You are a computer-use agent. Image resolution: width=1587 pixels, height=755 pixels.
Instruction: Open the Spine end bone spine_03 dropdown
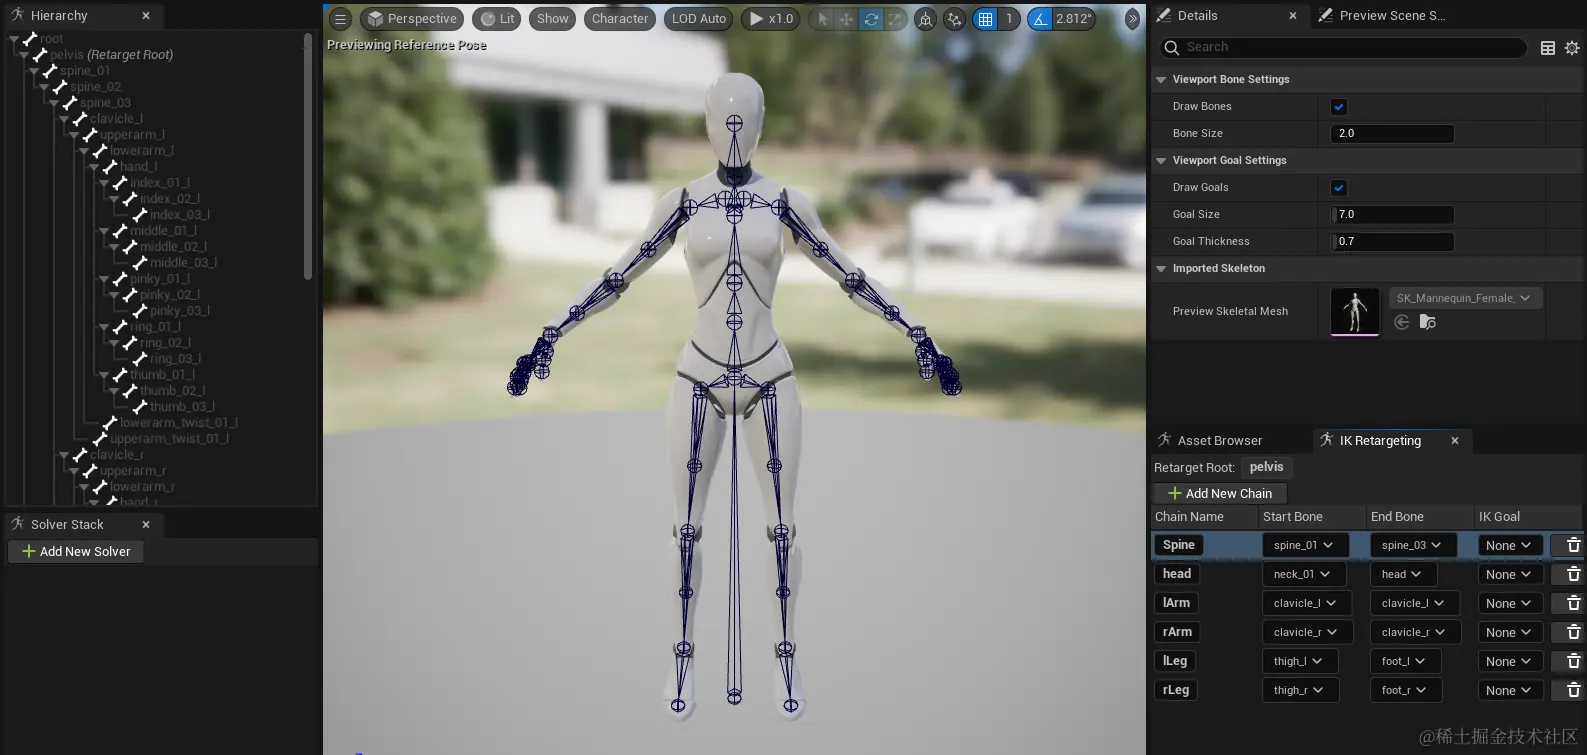tap(1413, 545)
